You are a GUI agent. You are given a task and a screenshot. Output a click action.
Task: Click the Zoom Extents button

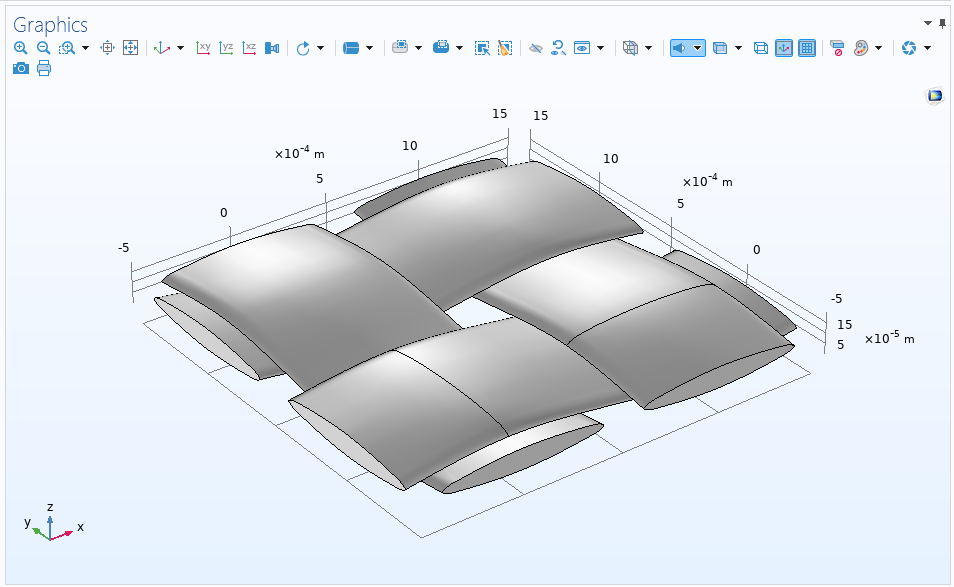[x=130, y=48]
